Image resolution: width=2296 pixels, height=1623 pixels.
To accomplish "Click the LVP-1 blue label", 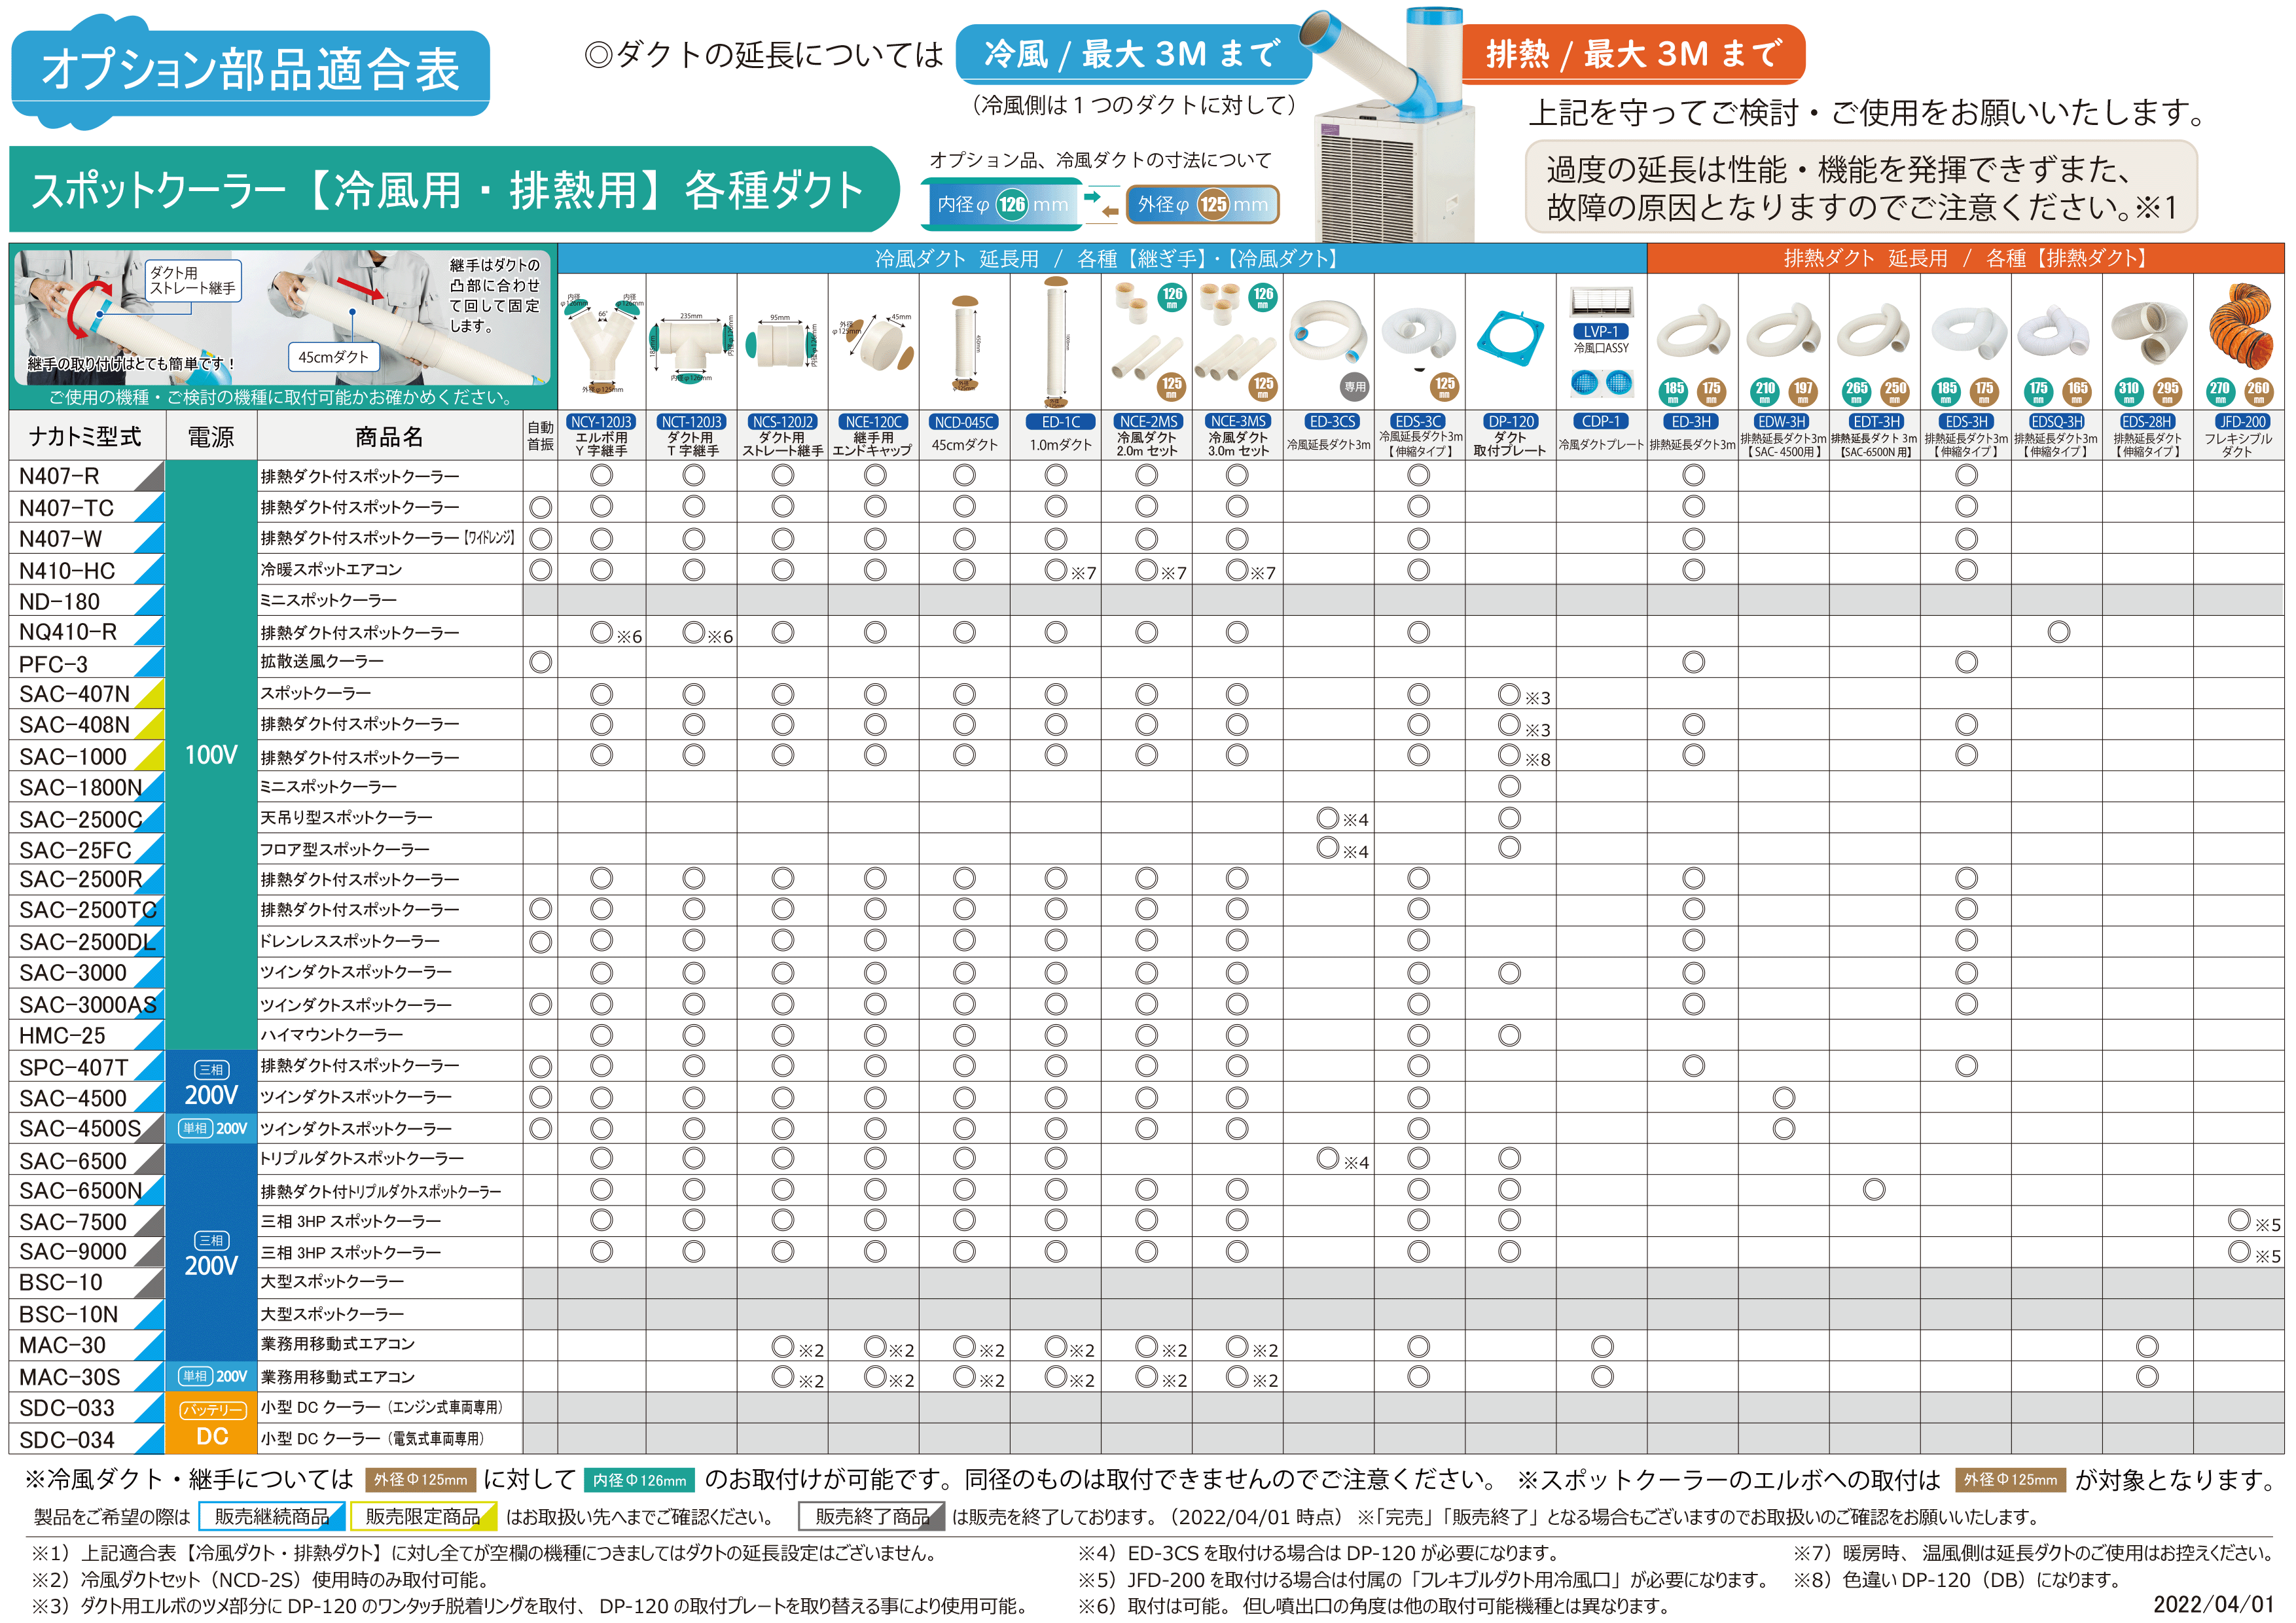I will [1602, 331].
